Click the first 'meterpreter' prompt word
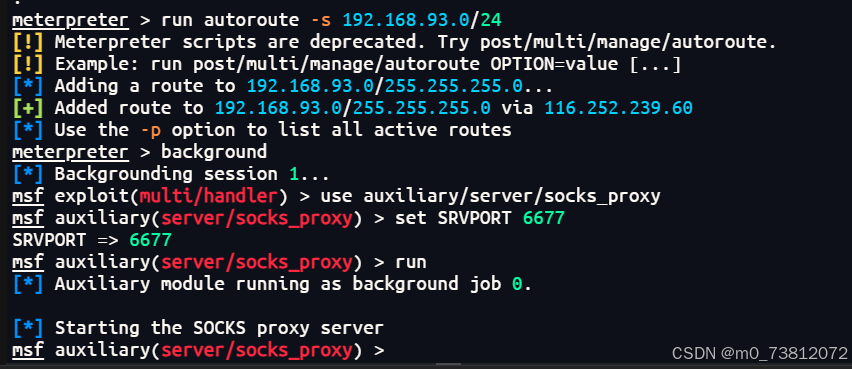 click(71, 20)
